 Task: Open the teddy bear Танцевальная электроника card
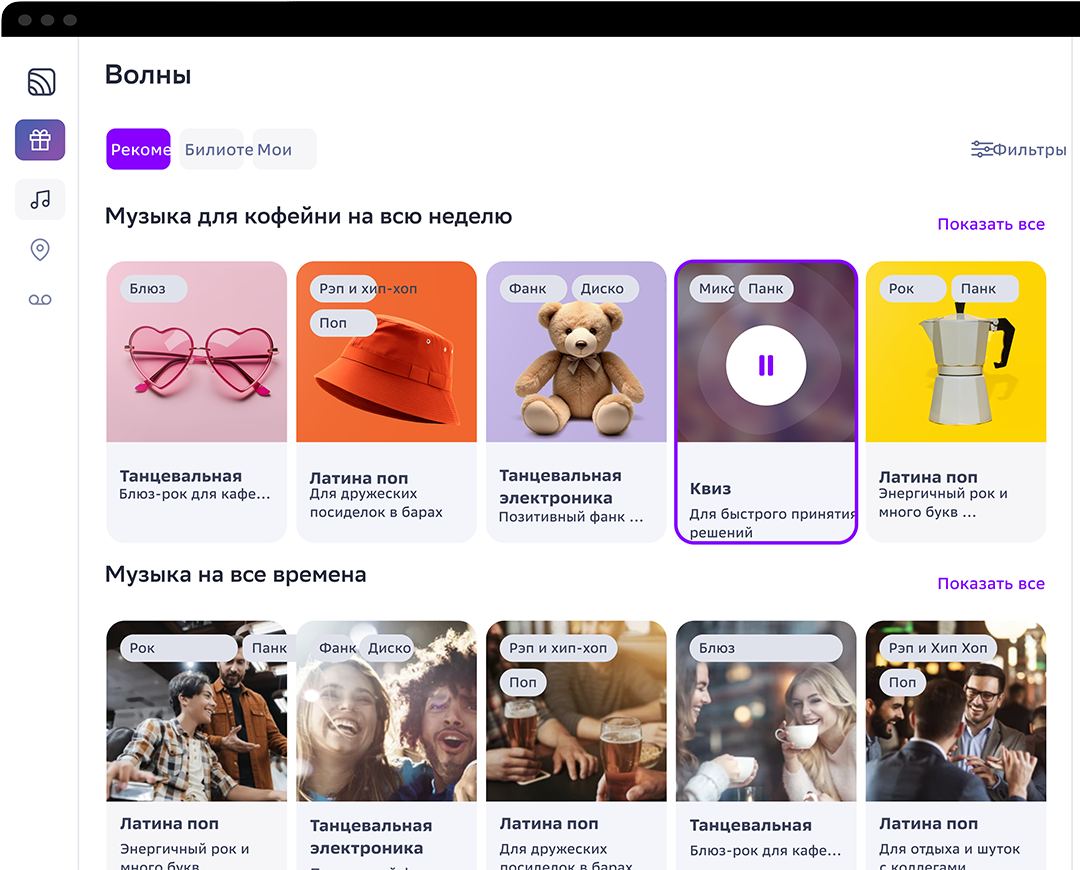(x=576, y=402)
